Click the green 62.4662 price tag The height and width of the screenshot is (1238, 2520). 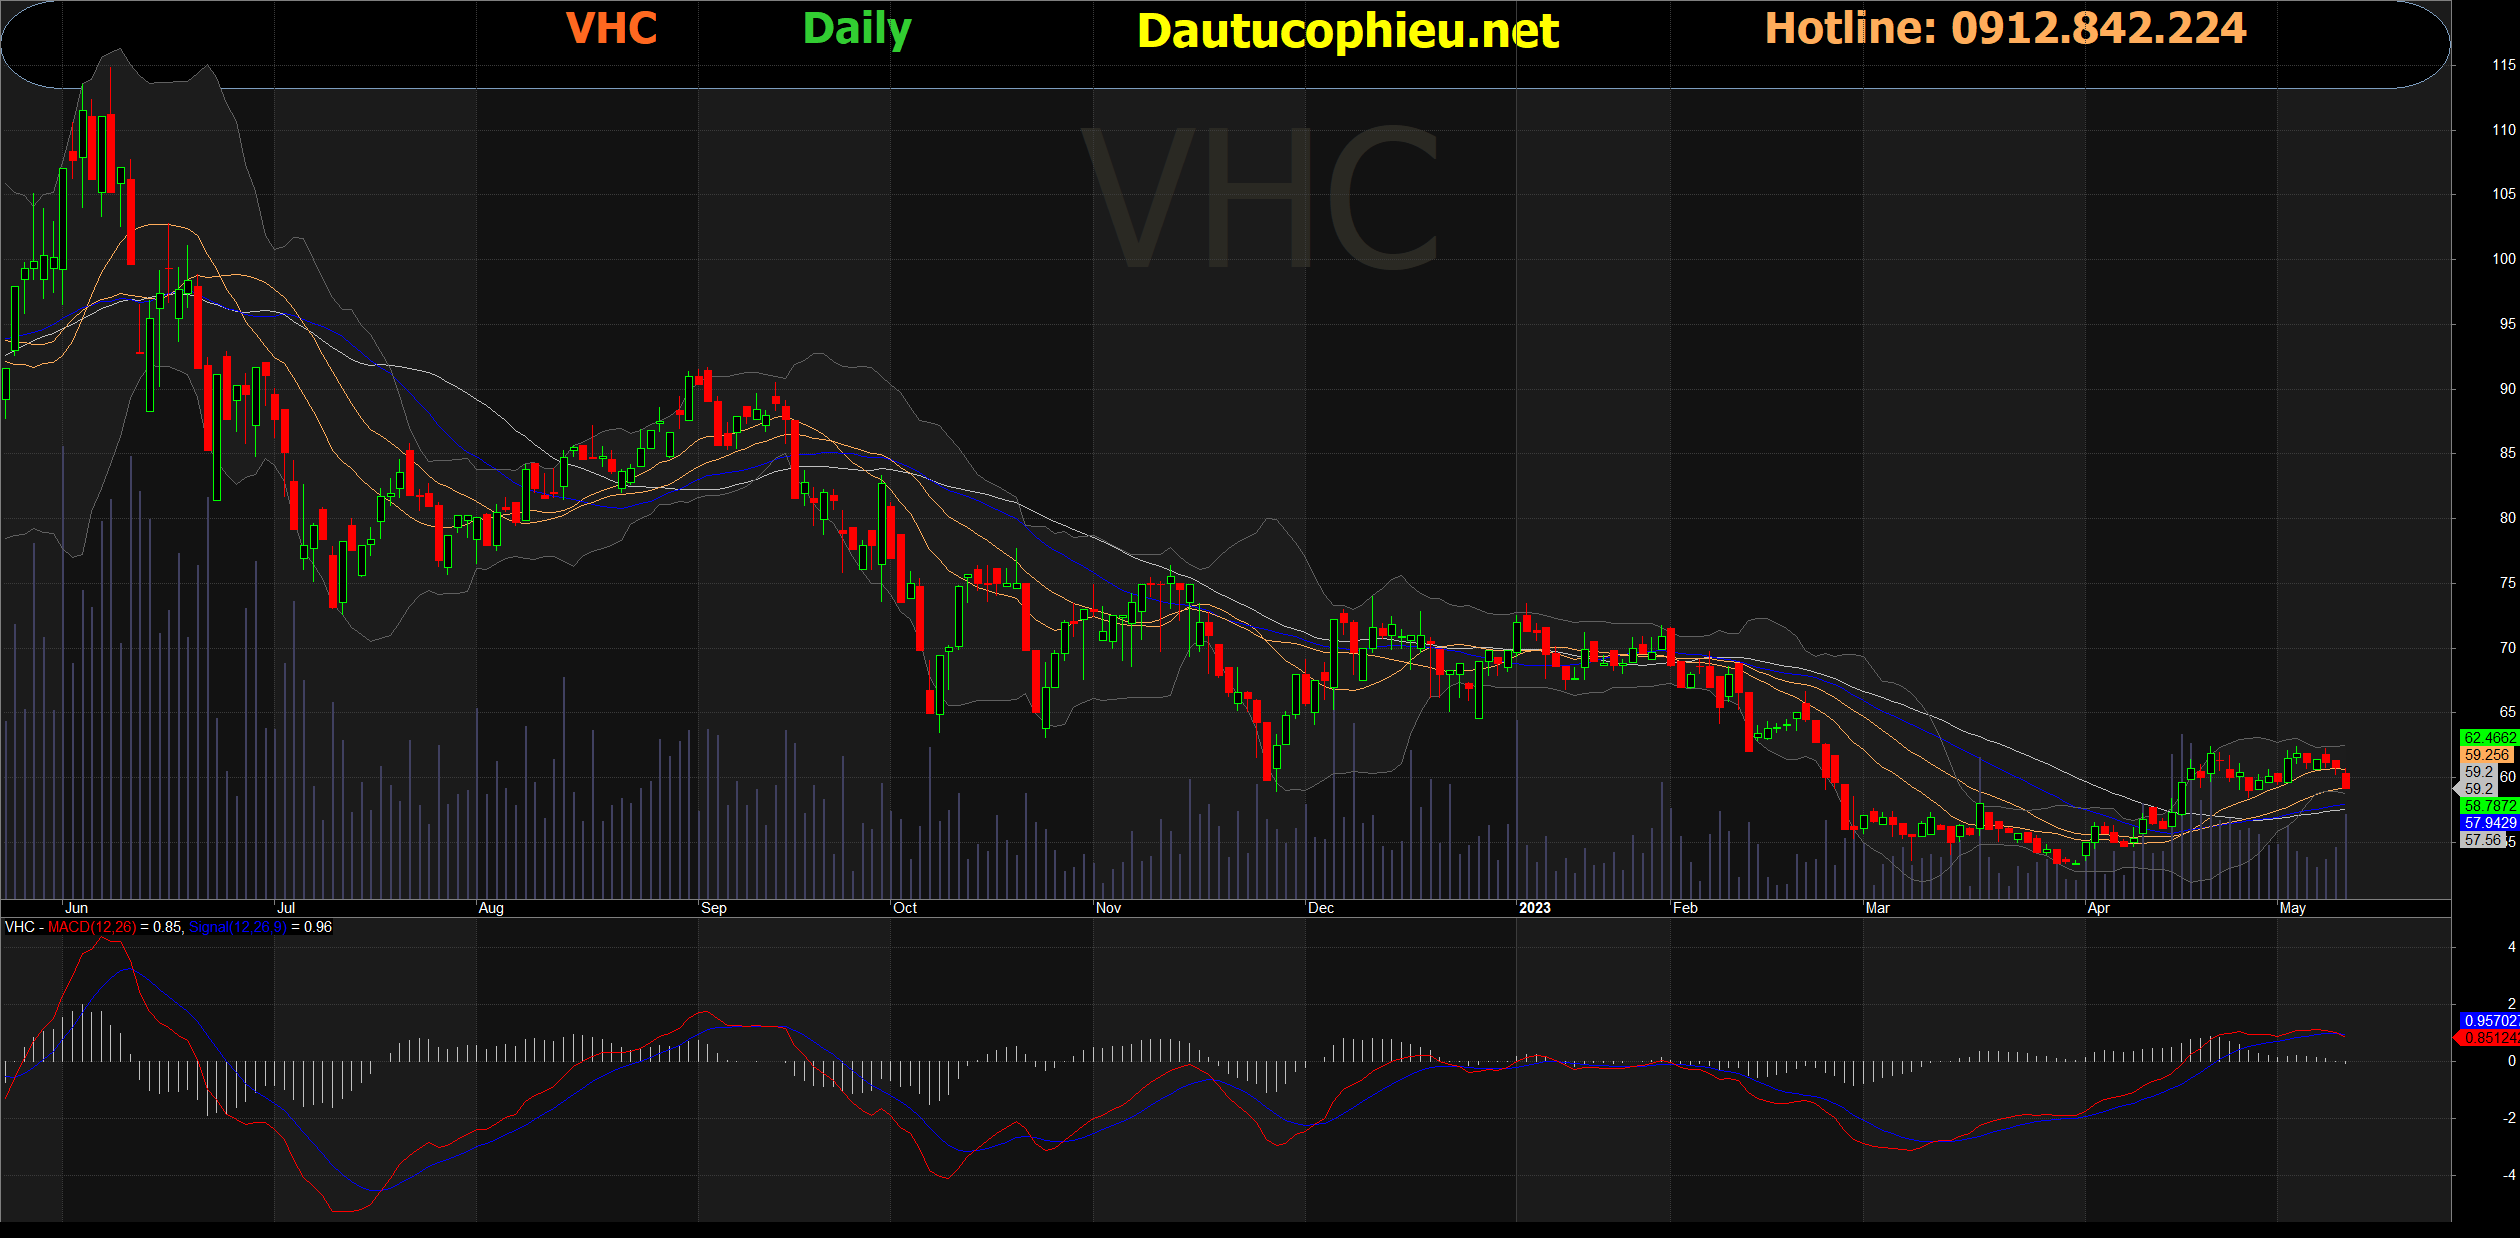(x=2489, y=738)
